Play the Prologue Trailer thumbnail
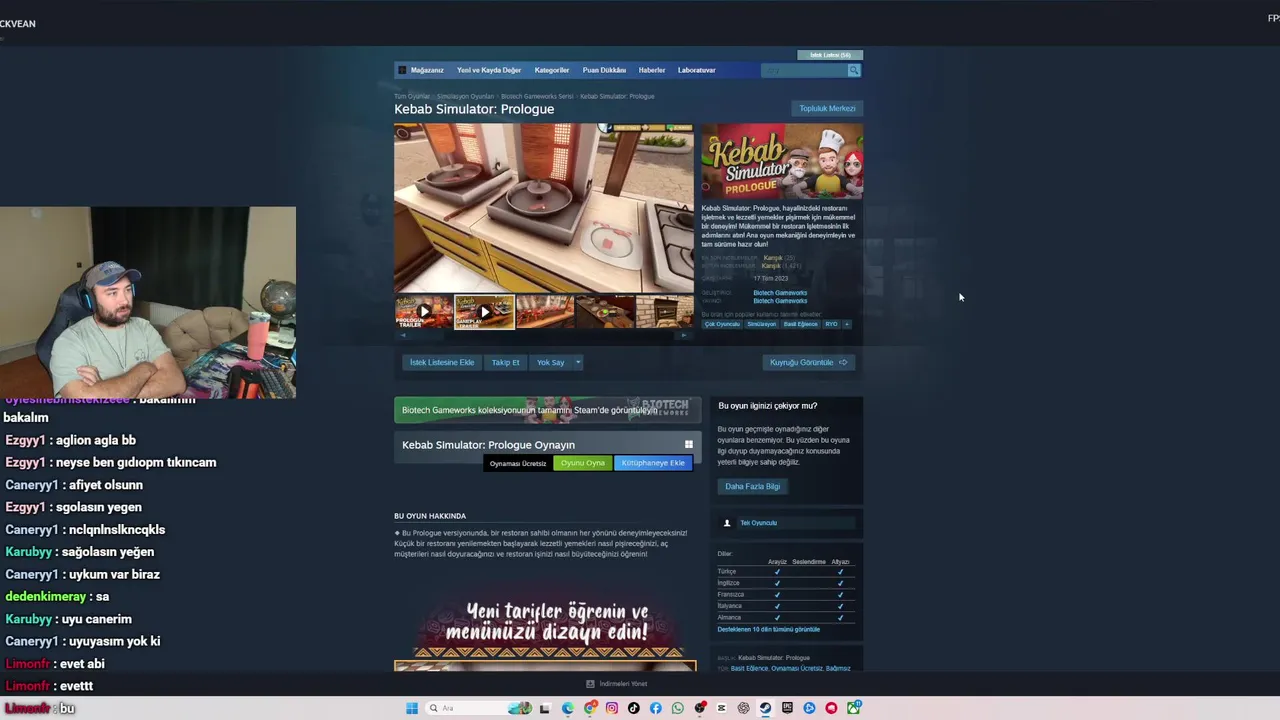This screenshot has width=1280, height=720. pyautogui.click(x=424, y=312)
